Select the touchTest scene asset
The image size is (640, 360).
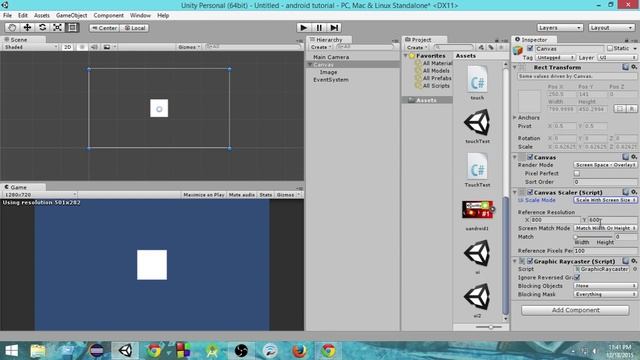click(477, 126)
